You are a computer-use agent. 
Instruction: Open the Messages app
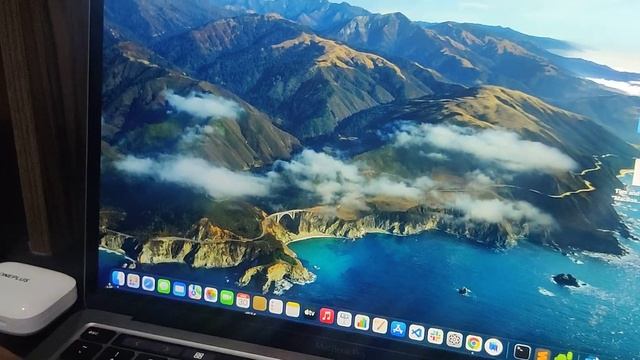pos(164,286)
